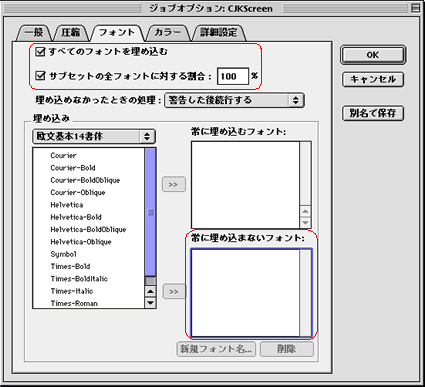The width and height of the screenshot is (425, 387).
Task: Toggle サブセットの全フォント checkbox
Action: (x=40, y=76)
